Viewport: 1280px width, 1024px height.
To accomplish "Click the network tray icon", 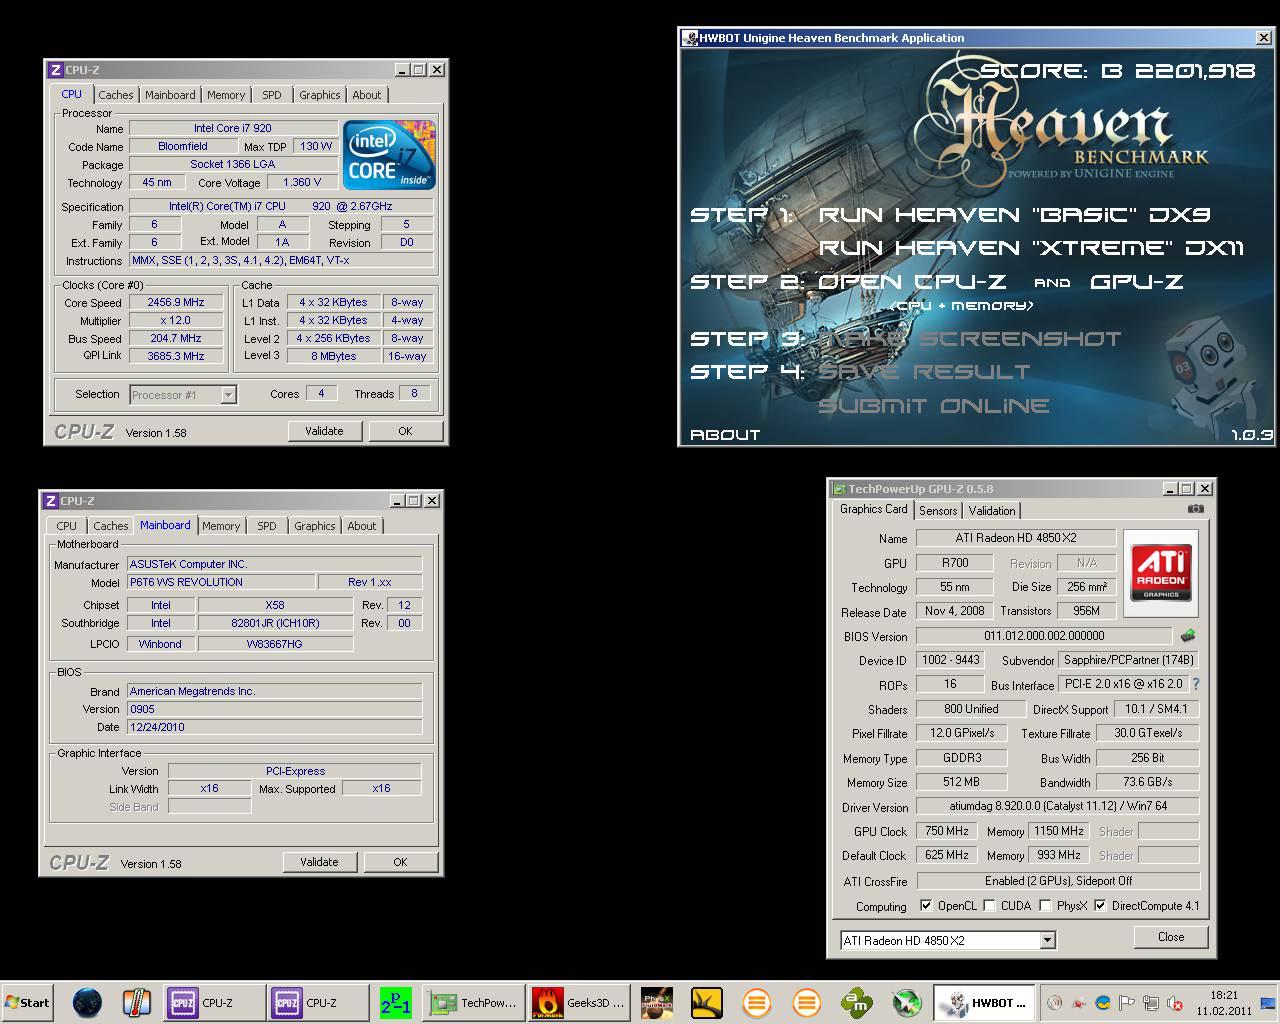I will (1150, 1003).
